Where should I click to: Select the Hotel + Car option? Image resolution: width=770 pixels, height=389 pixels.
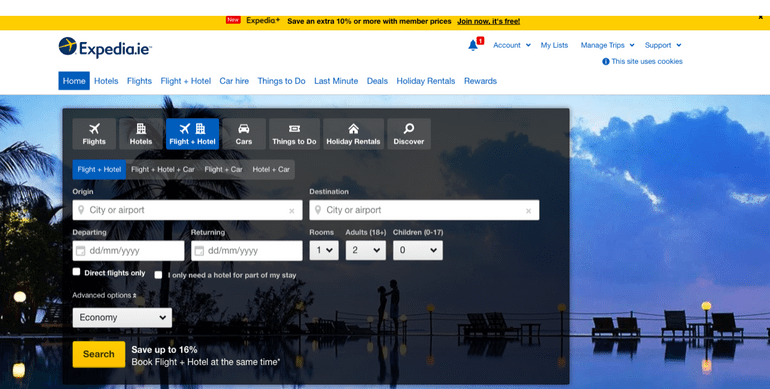[271, 169]
